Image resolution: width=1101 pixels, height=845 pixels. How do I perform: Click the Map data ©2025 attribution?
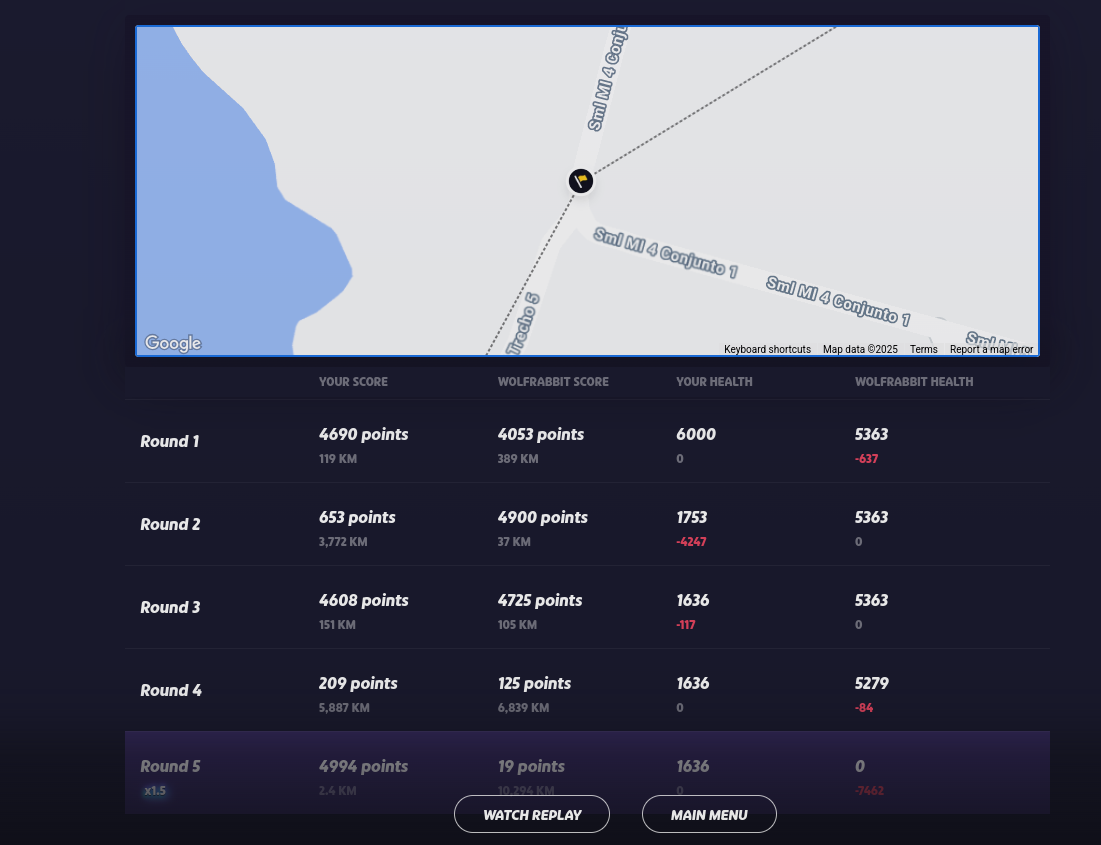pos(860,349)
